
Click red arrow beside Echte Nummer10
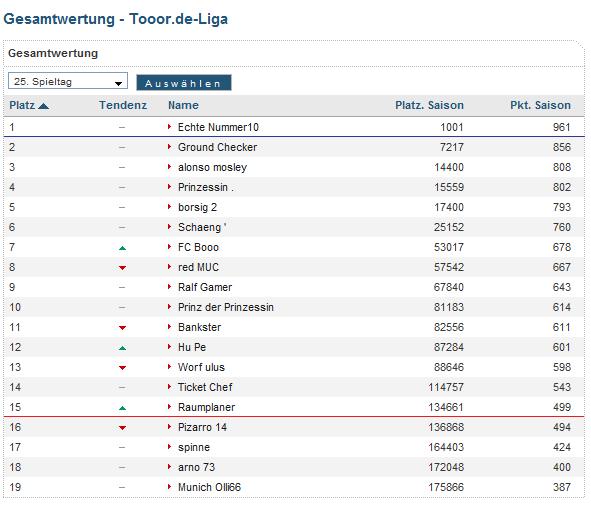(x=170, y=127)
